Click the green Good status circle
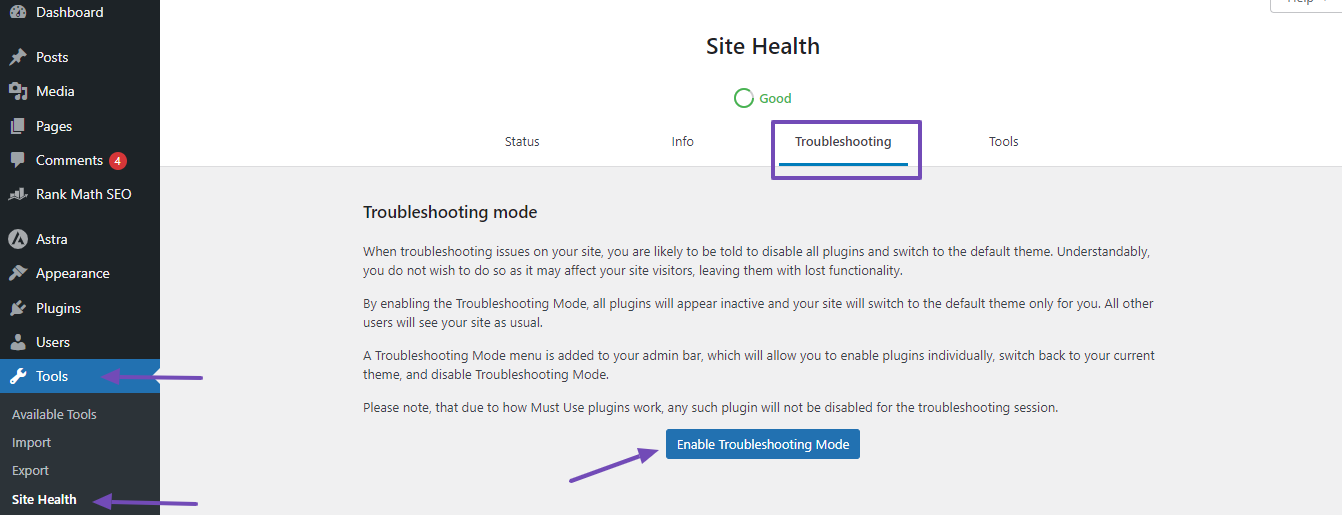 [743, 98]
